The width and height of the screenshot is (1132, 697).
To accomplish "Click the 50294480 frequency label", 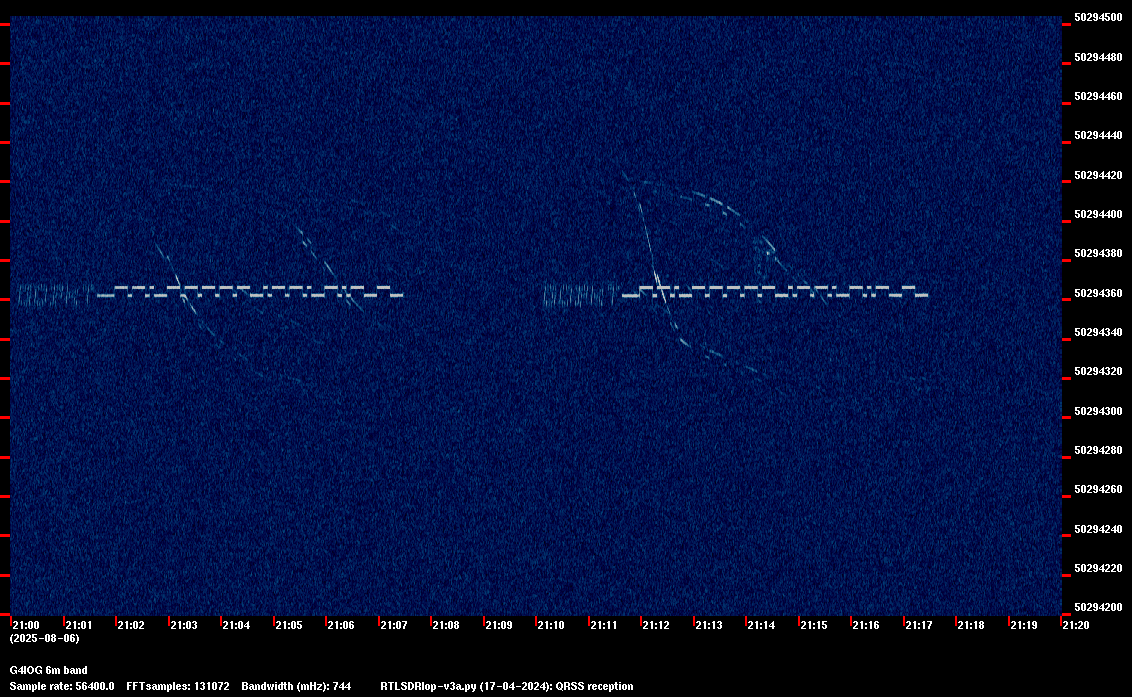I will click(1098, 57).
